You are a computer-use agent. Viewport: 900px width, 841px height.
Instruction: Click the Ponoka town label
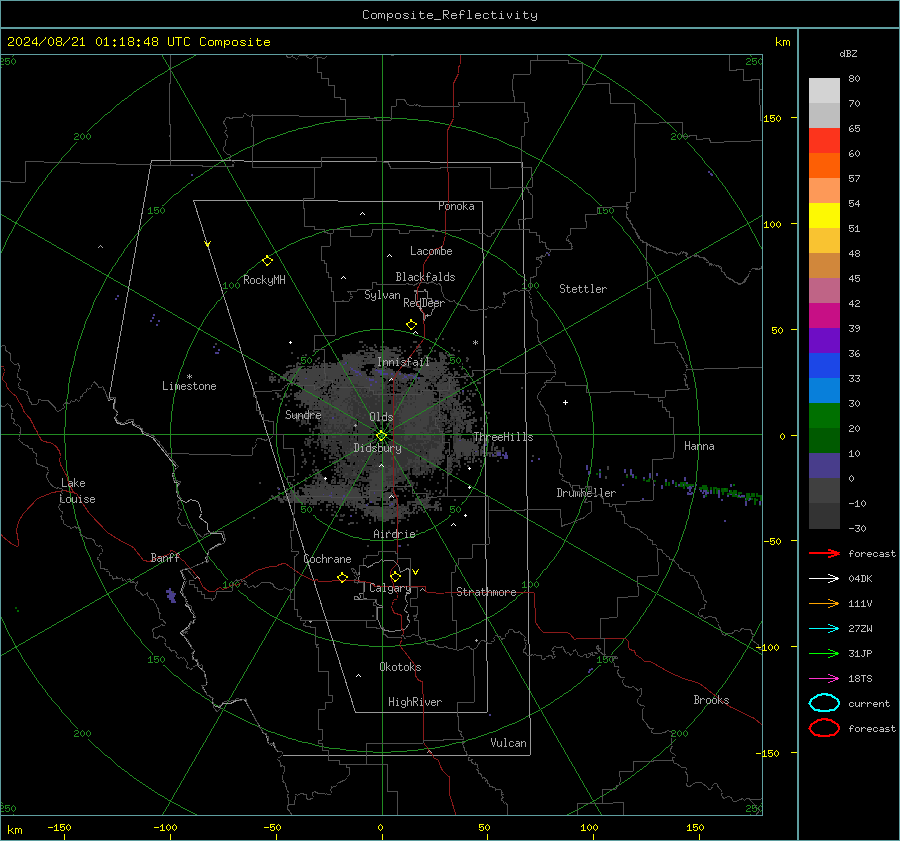pyautogui.click(x=456, y=207)
